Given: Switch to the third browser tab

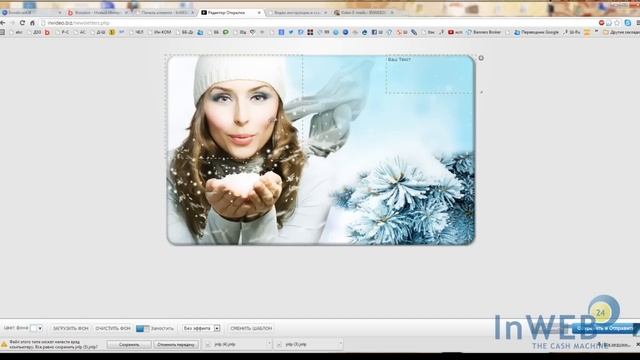Looking at the screenshot, I should coord(165,13).
